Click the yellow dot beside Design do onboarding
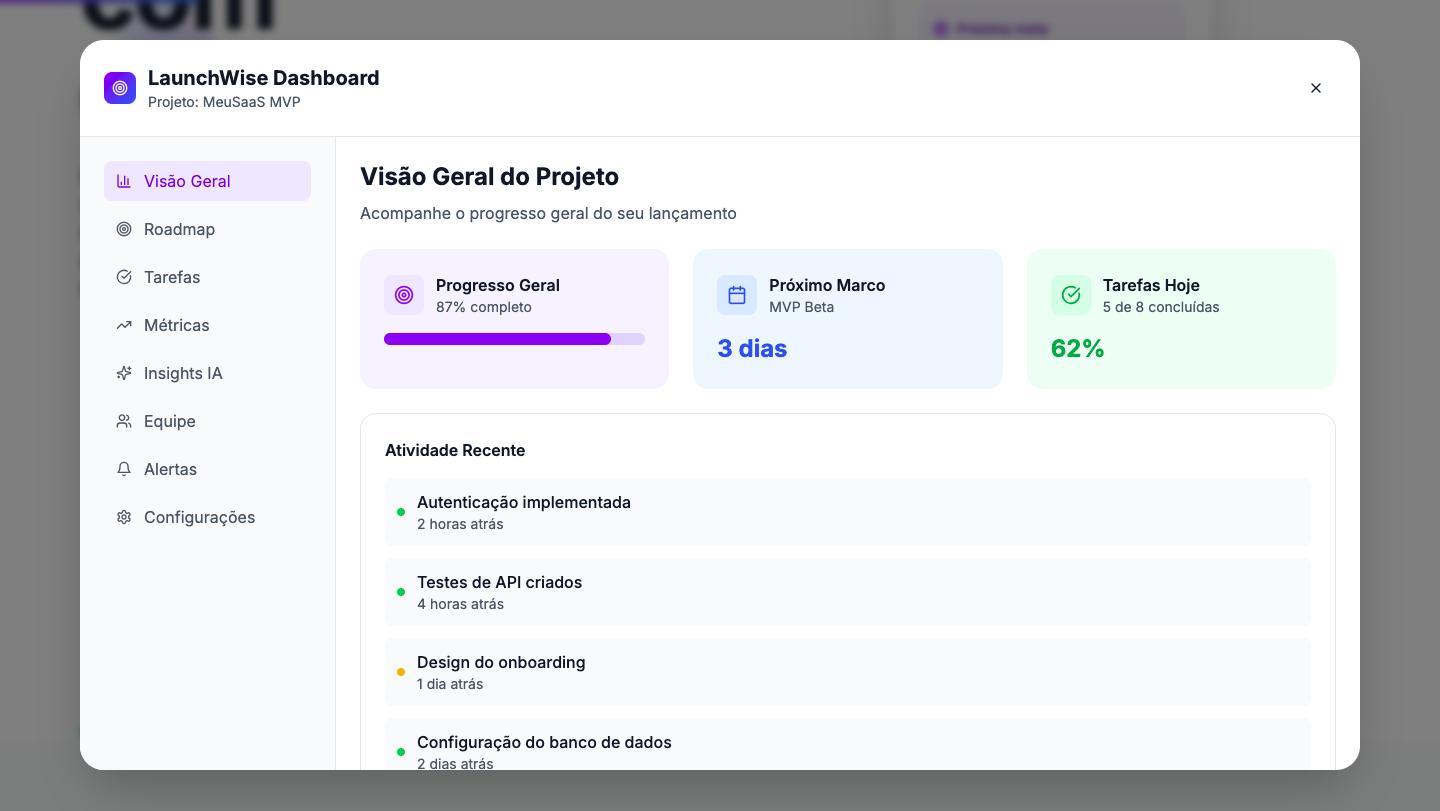The image size is (1440, 811). 401,672
